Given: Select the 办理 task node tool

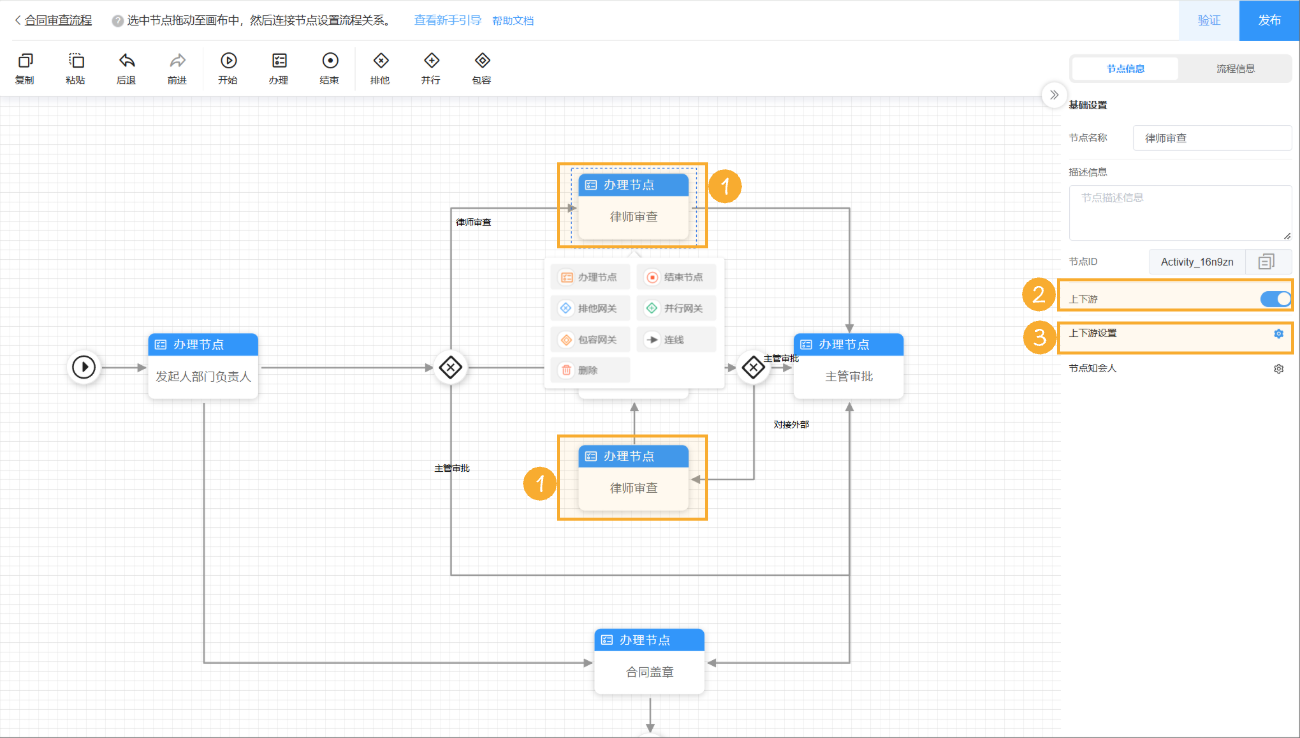Looking at the screenshot, I should [279, 62].
